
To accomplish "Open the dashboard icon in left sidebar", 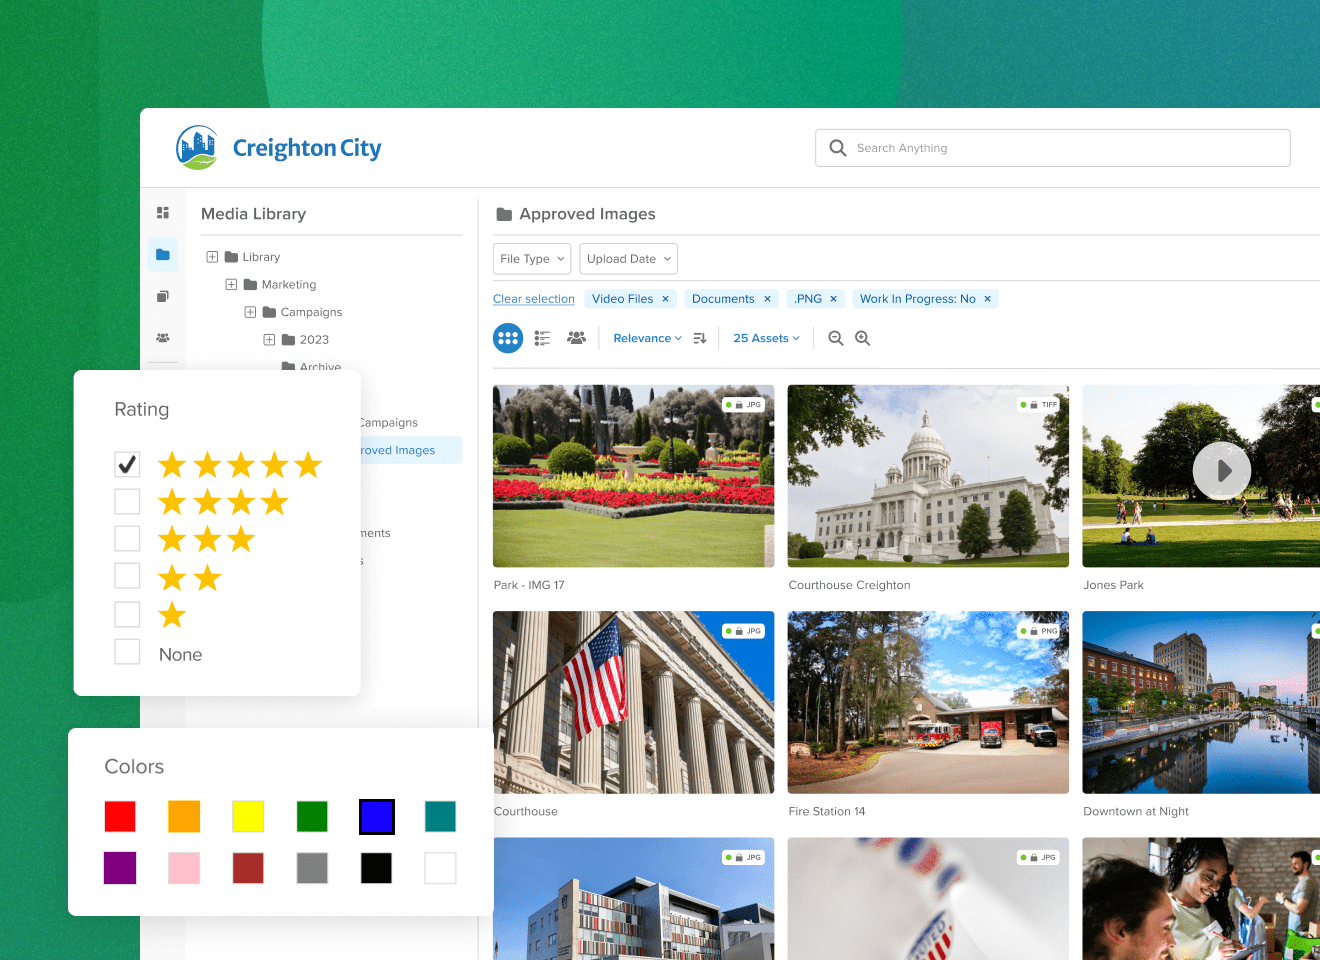I will 163,213.
